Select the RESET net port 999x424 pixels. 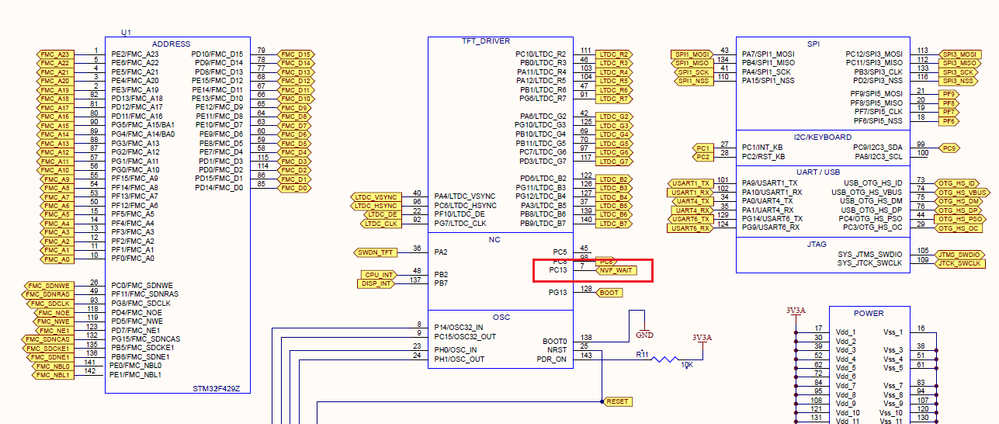tap(617, 402)
